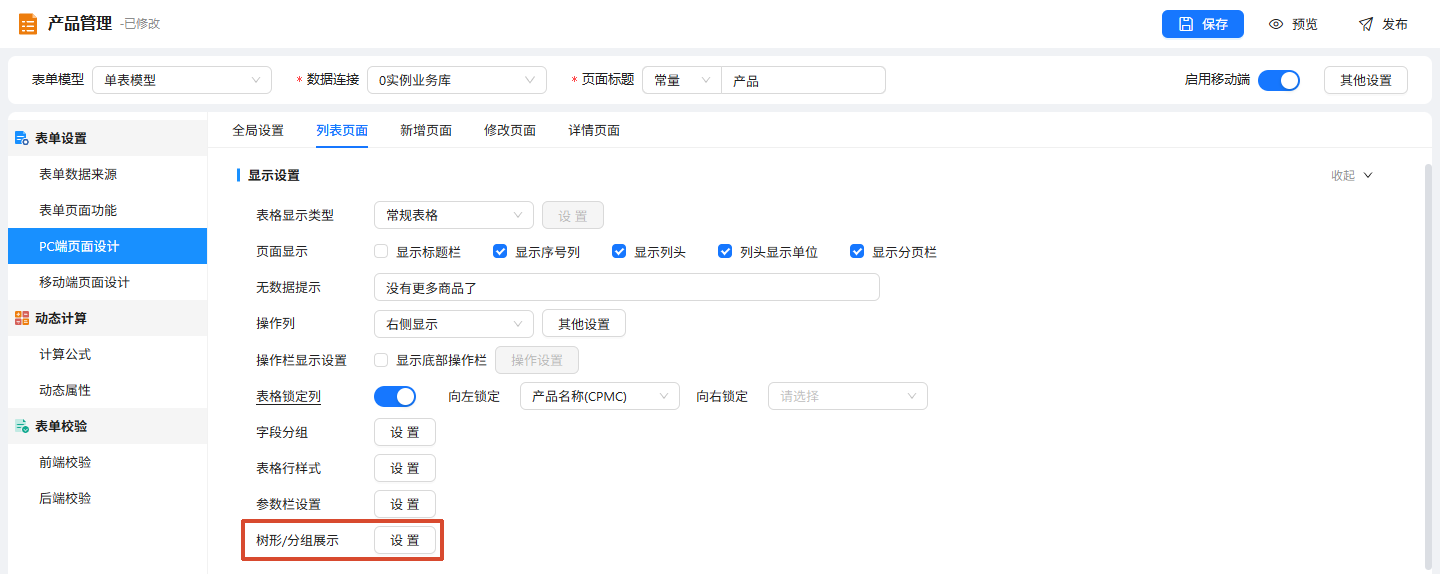Click the 动态计算 section icon
1440x574 pixels.
point(22,318)
